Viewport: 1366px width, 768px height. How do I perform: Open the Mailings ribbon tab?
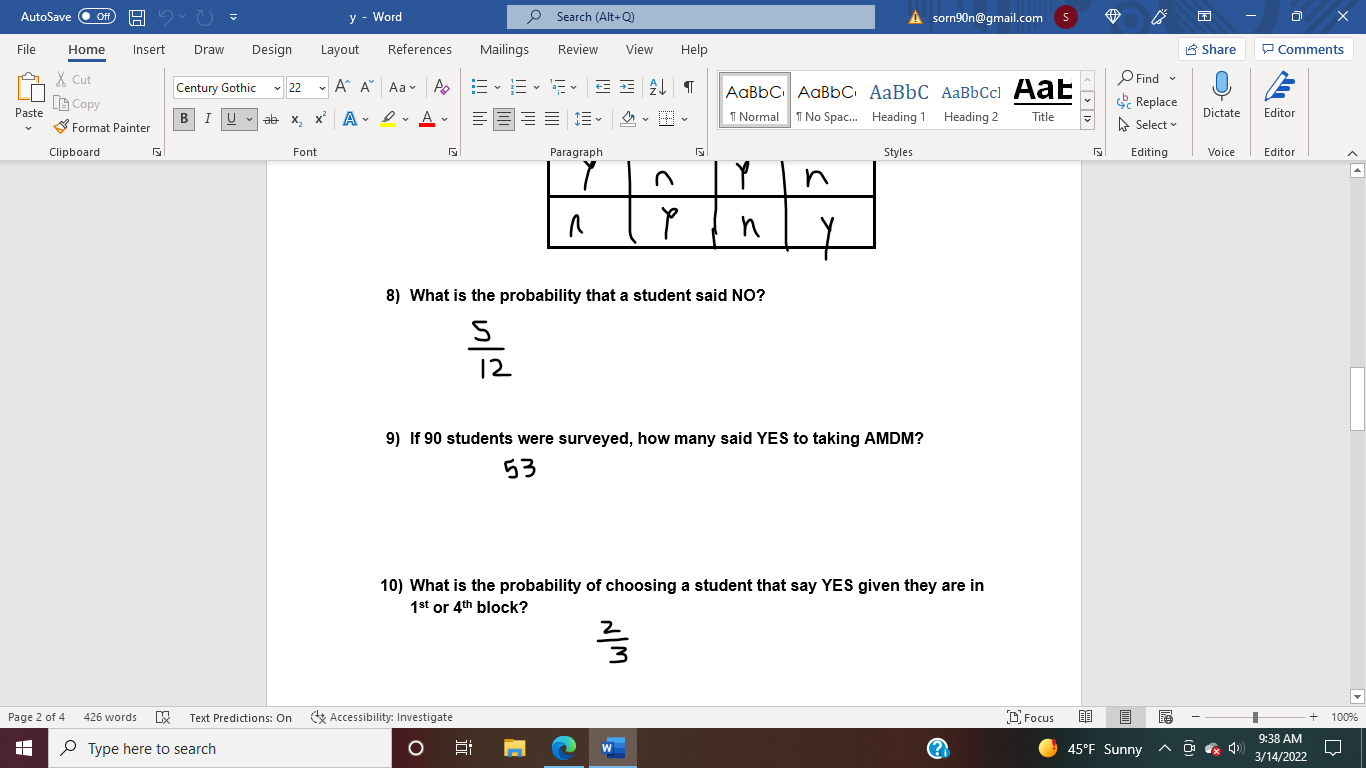coord(504,49)
